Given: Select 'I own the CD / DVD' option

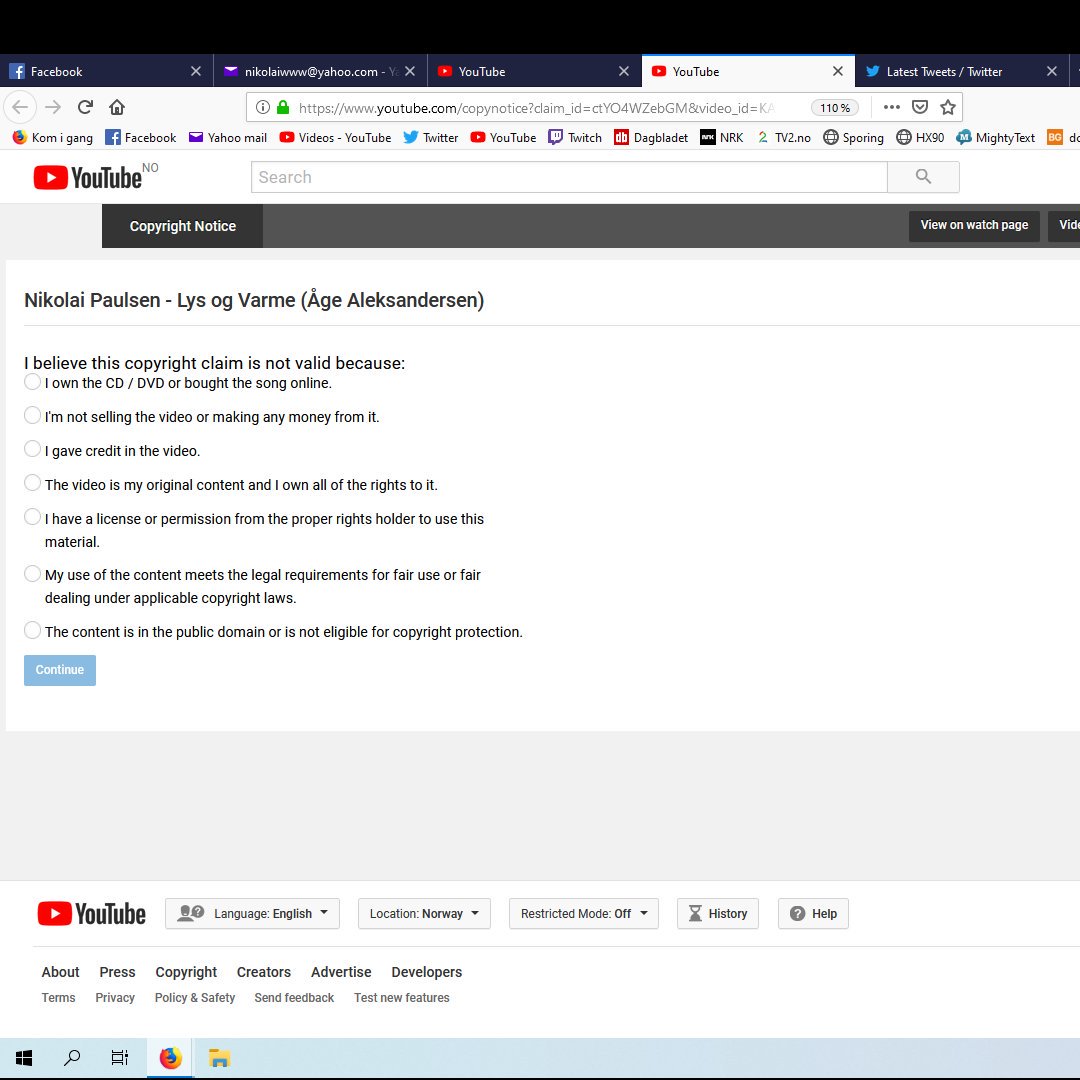Looking at the screenshot, I should pyautogui.click(x=32, y=382).
